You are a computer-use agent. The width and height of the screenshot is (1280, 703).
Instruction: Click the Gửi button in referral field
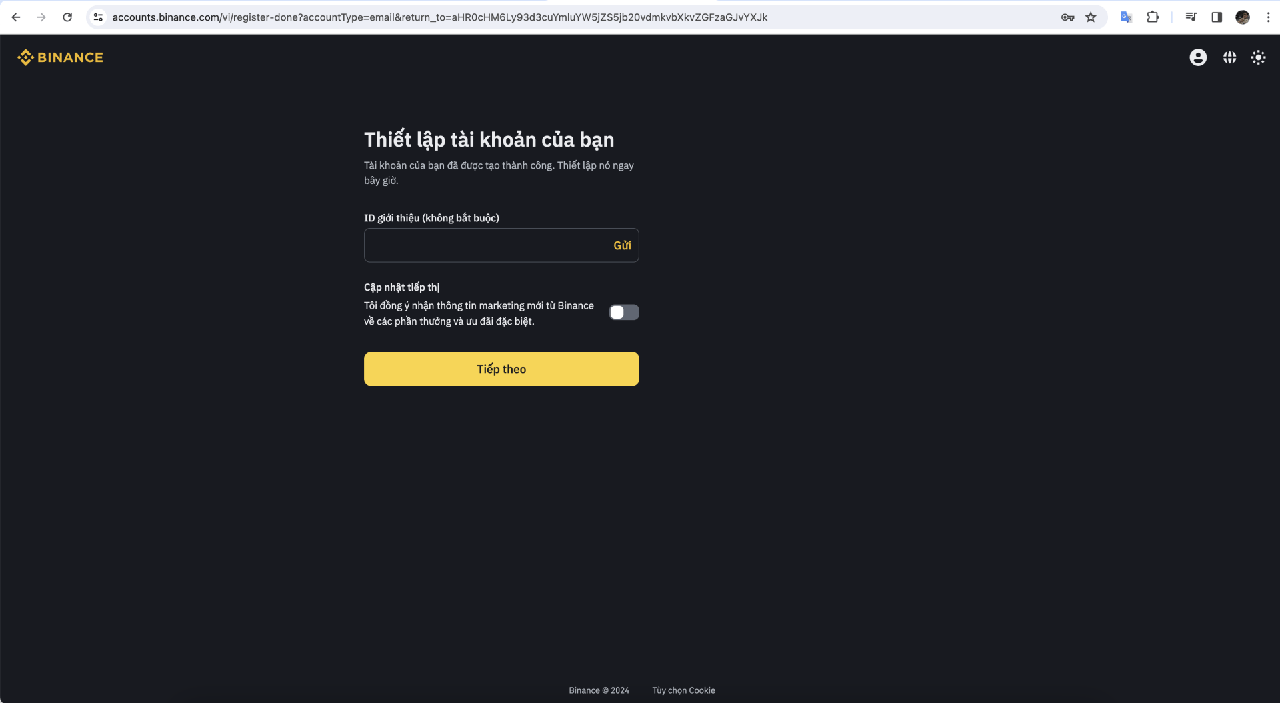(x=622, y=245)
